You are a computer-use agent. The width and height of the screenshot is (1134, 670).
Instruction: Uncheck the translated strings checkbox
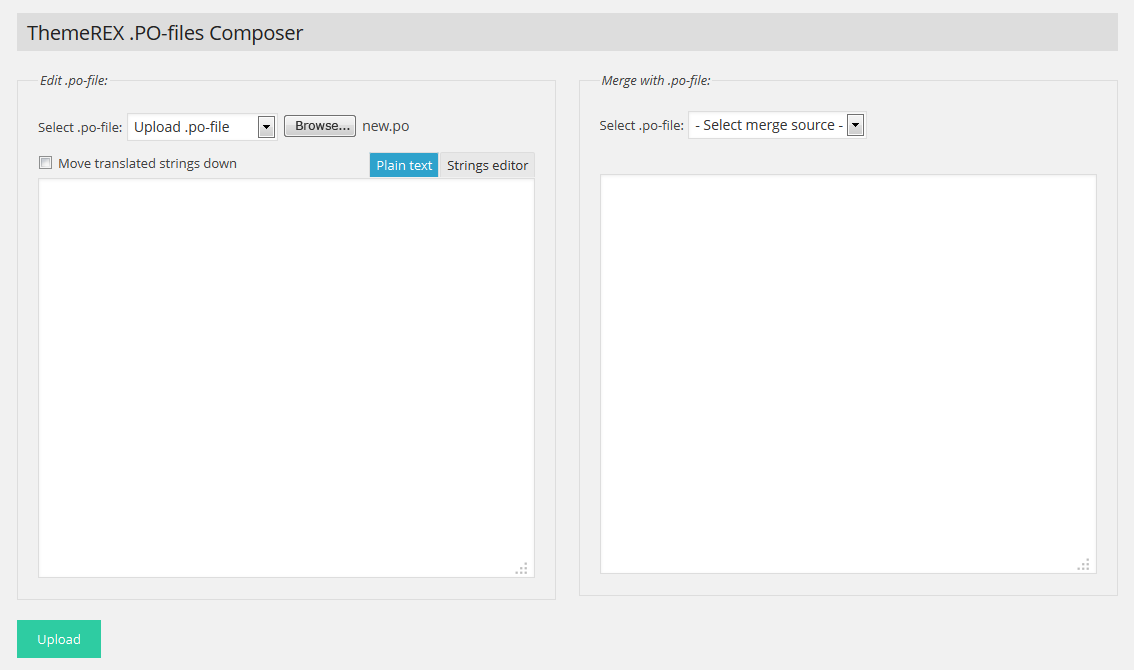pos(45,162)
